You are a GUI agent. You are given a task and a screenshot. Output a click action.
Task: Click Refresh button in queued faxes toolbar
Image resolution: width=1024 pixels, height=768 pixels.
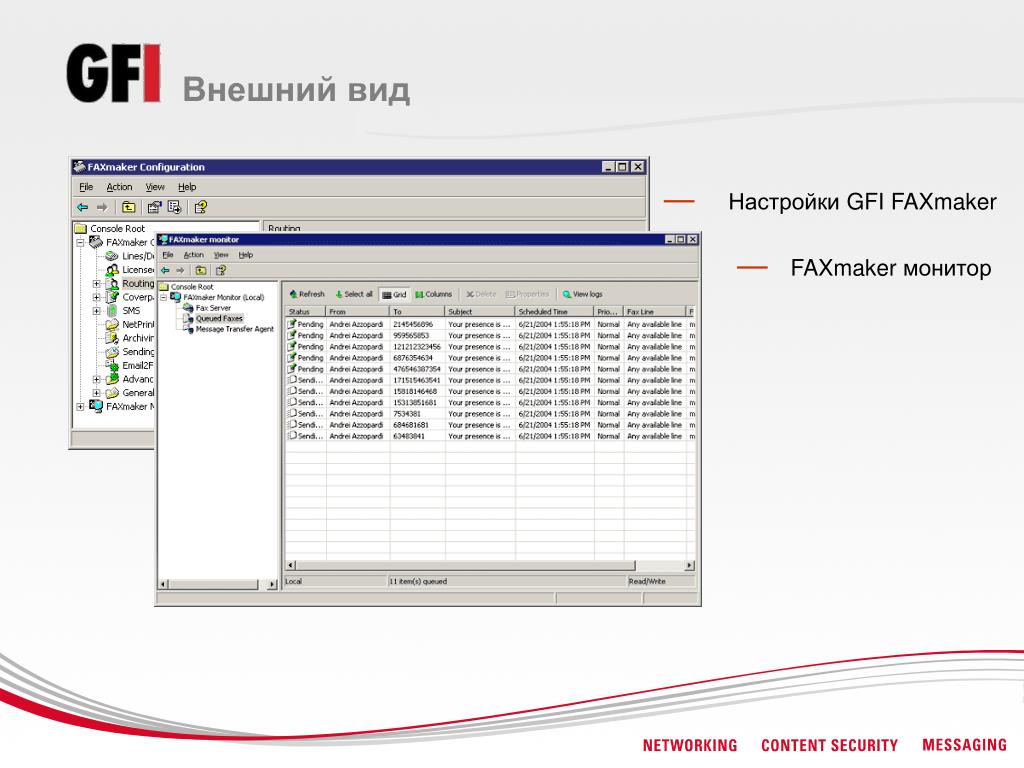307,295
